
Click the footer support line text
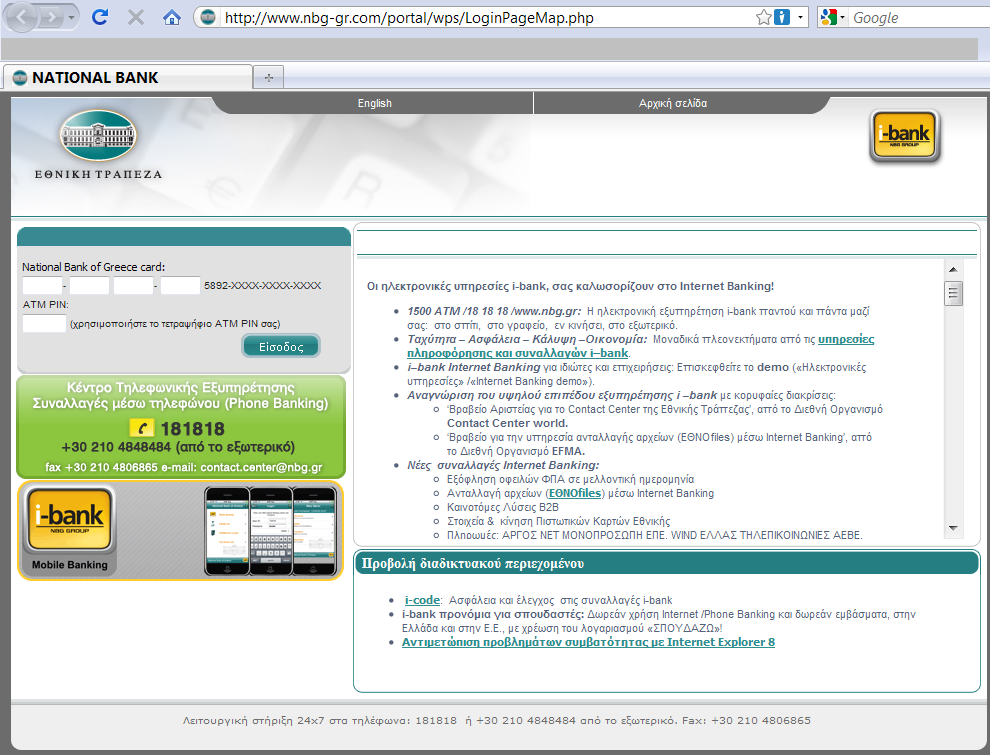496,720
